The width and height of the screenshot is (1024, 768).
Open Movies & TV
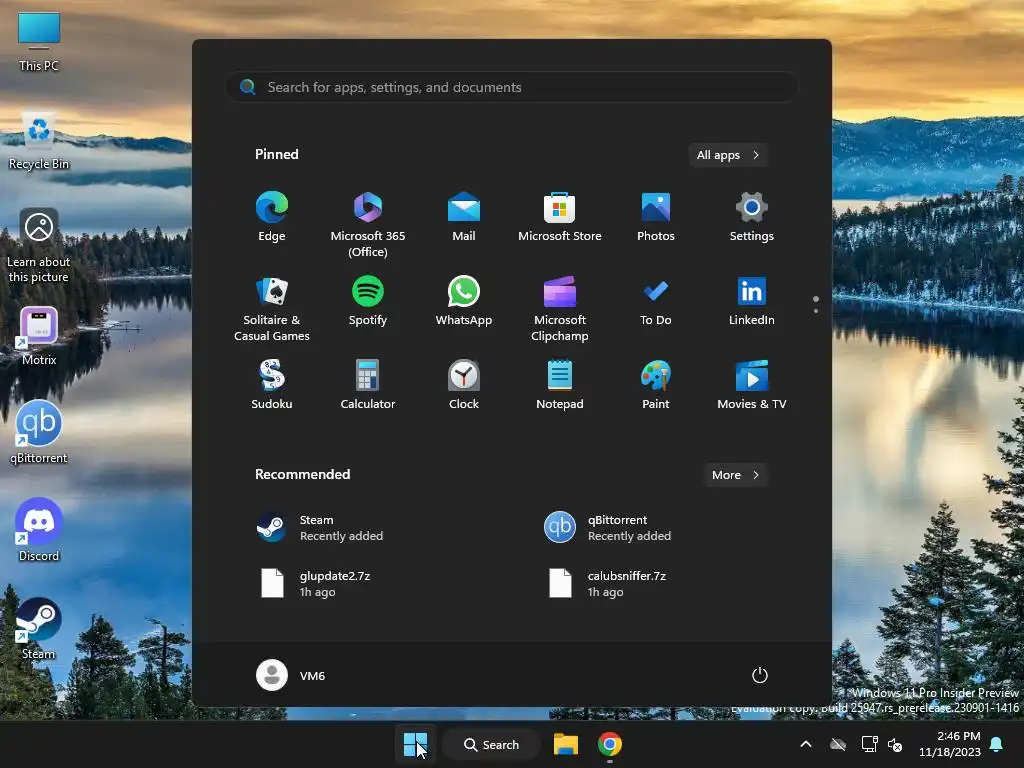coord(752,385)
